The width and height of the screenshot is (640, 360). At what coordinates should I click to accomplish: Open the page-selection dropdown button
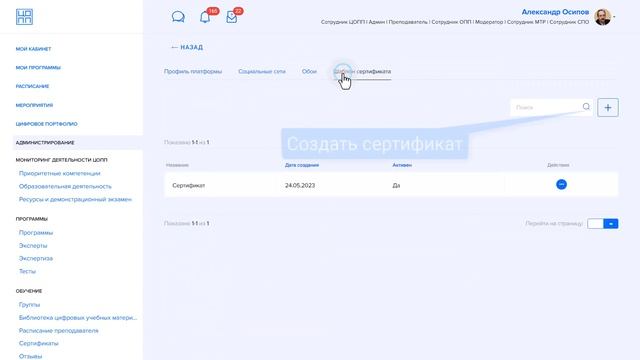pyautogui.click(x=611, y=224)
